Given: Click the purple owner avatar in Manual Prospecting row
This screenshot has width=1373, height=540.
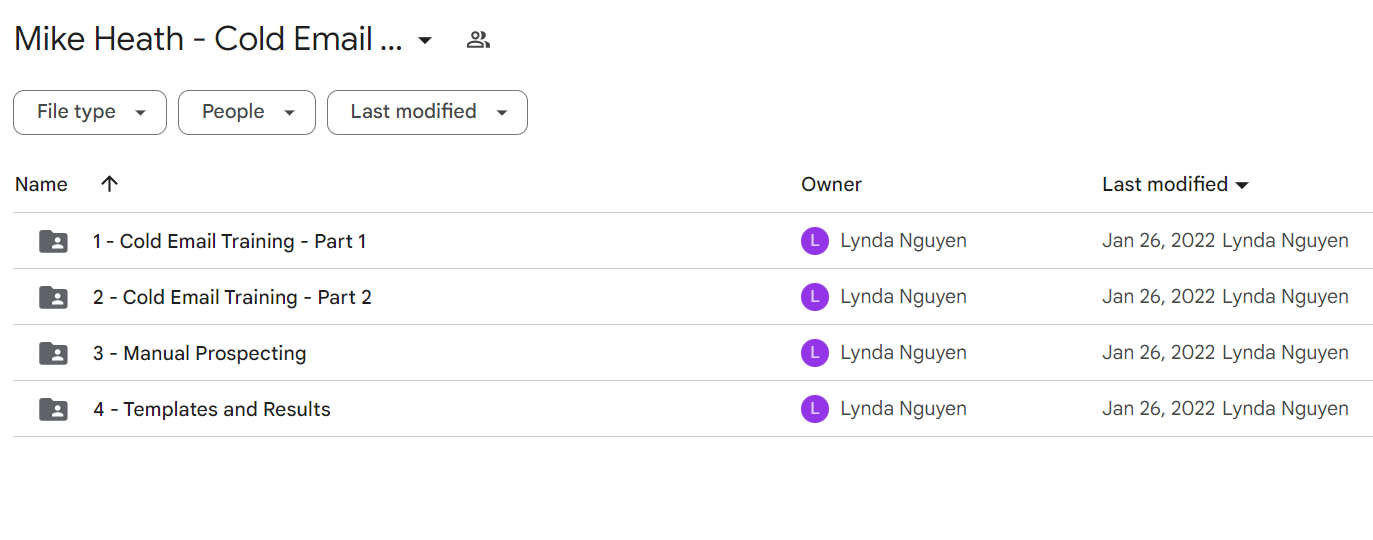Looking at the screenshot, I should click(x=815, y=353).
